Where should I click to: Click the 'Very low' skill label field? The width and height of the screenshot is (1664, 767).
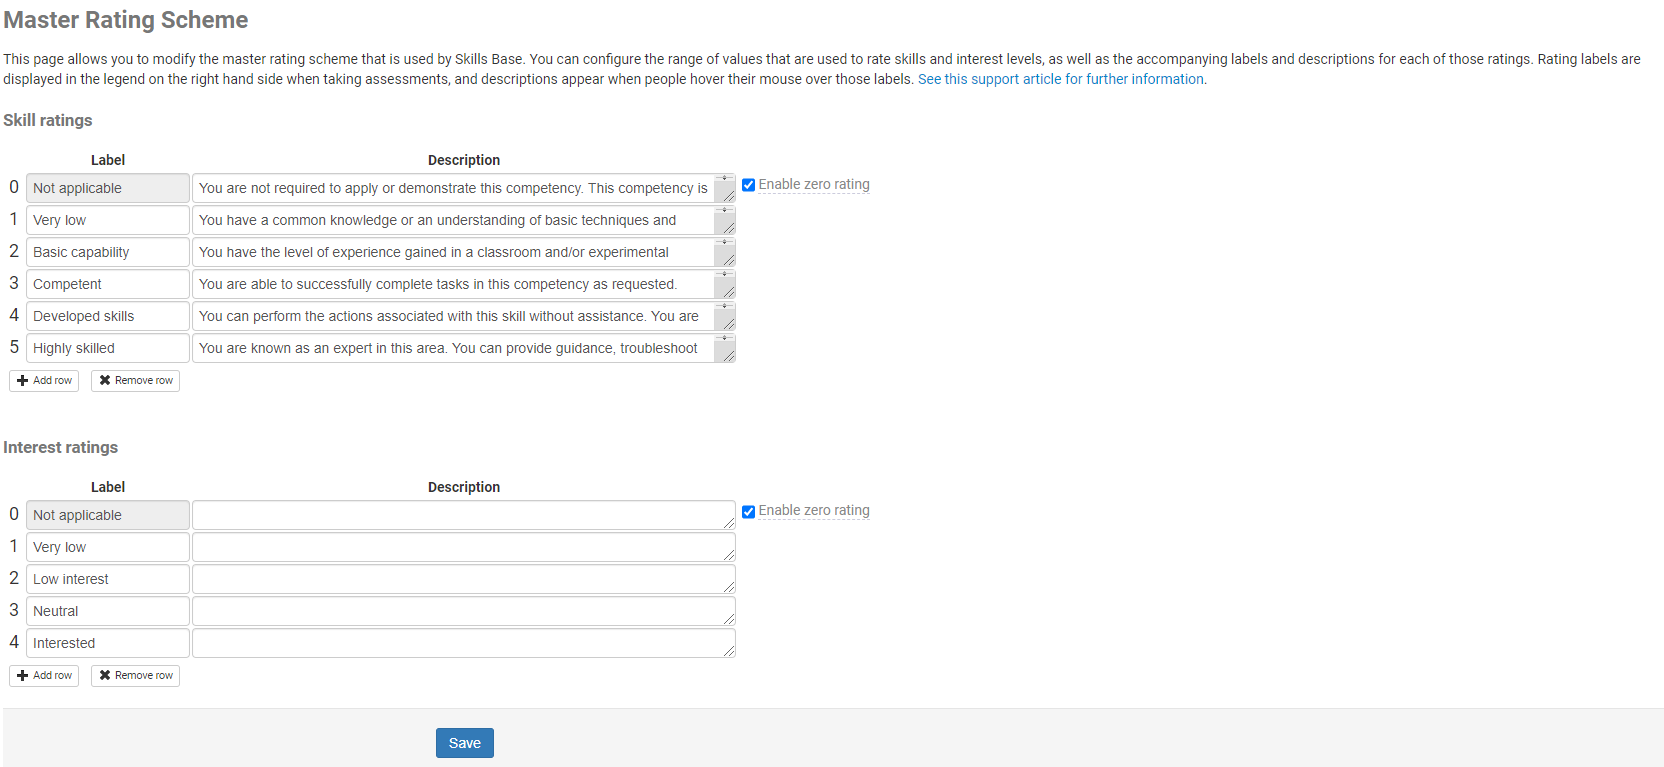[x=108, y=220]
